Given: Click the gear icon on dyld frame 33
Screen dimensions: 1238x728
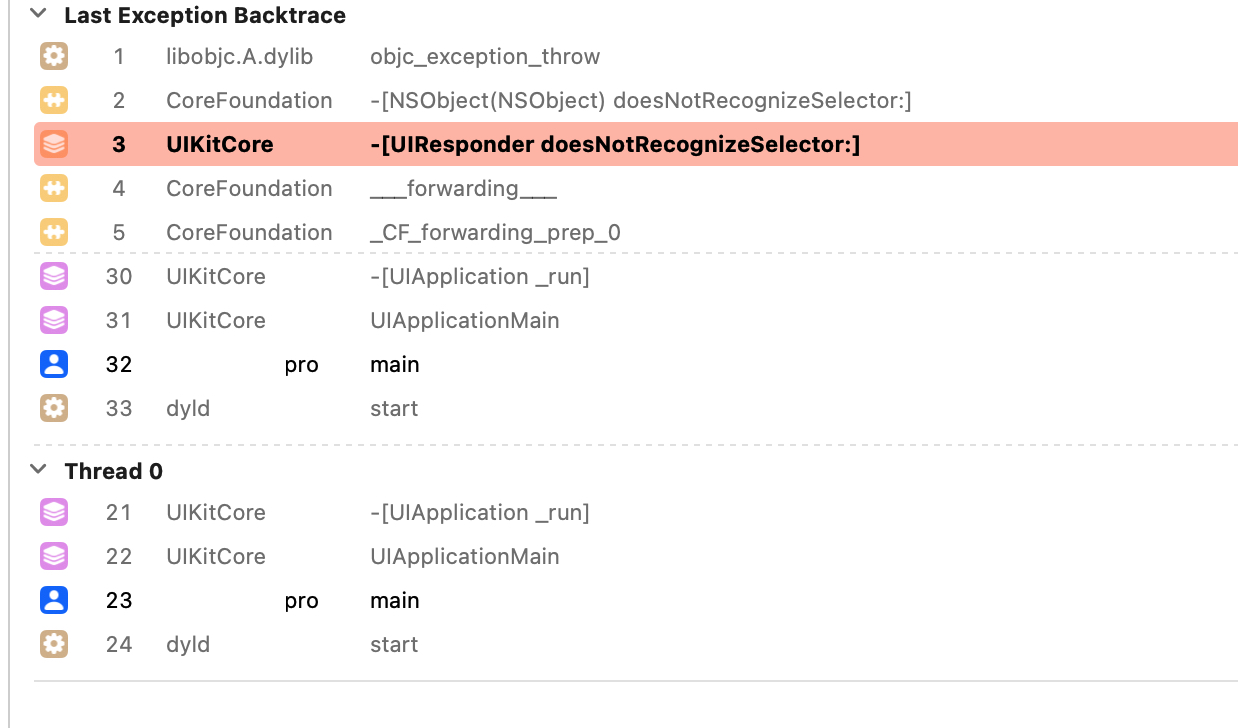Looking at the screenshot, I should tap(54, 409).
